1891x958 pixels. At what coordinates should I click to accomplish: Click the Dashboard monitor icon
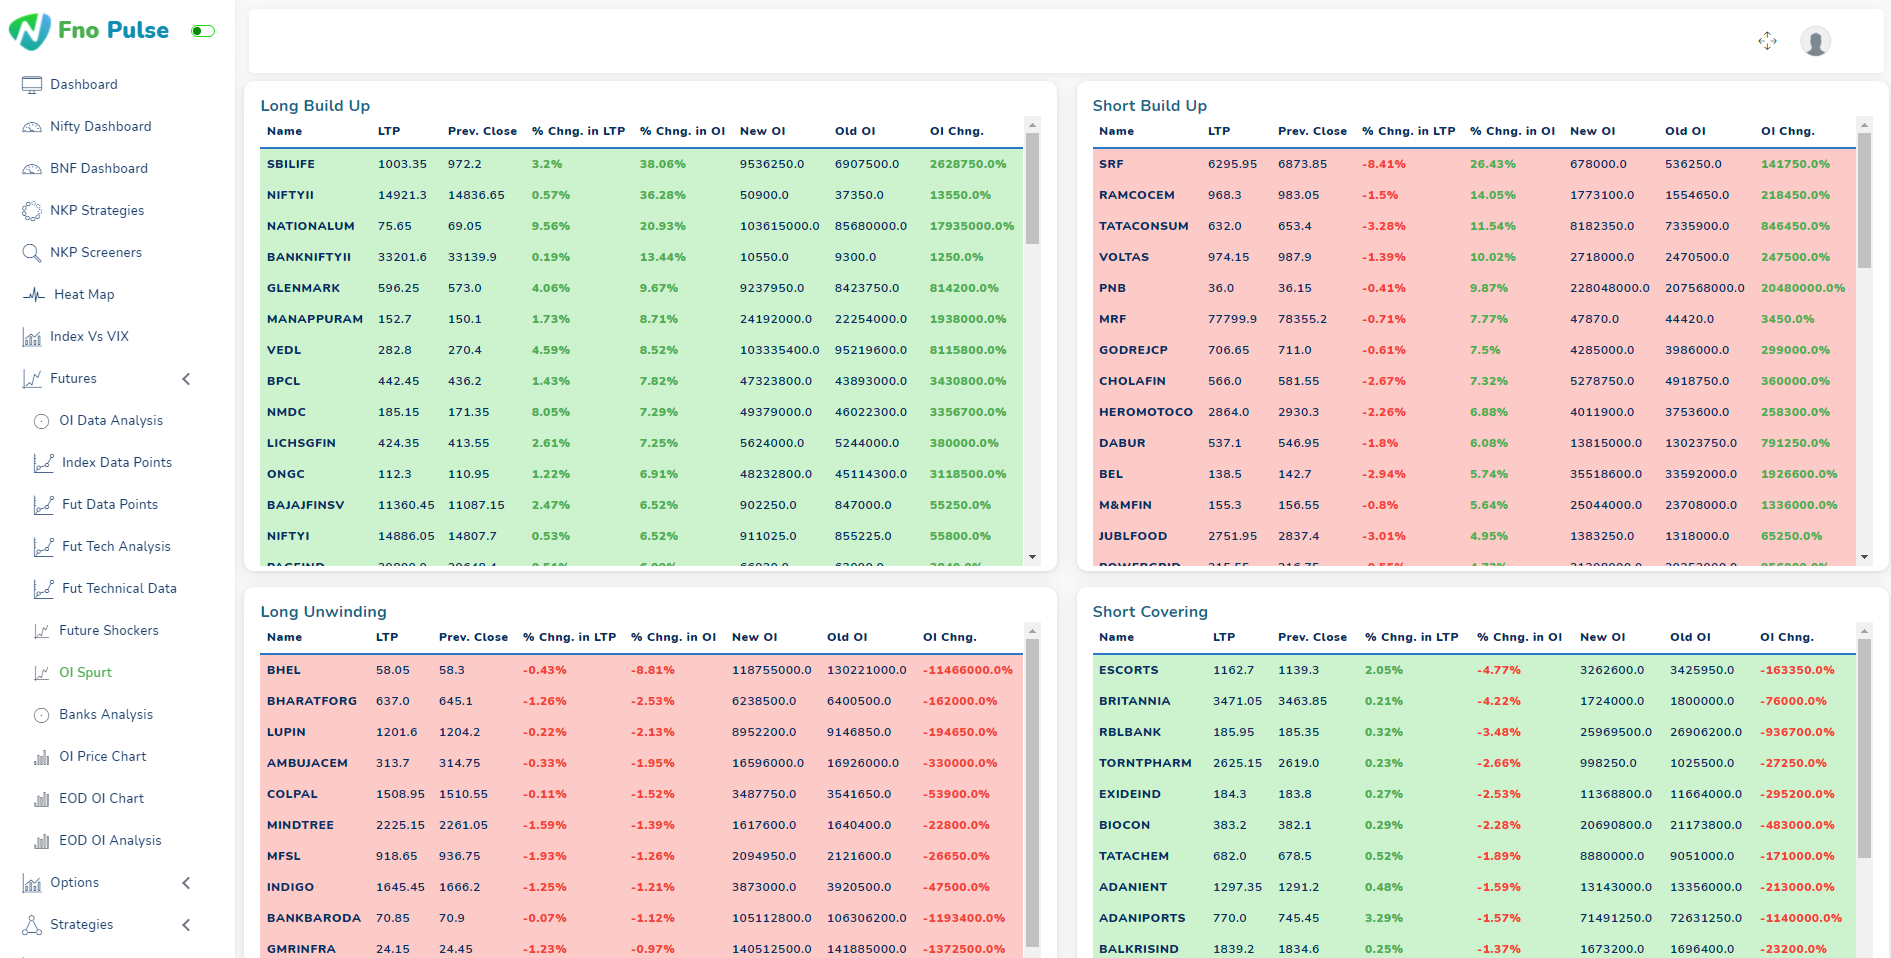32,85
